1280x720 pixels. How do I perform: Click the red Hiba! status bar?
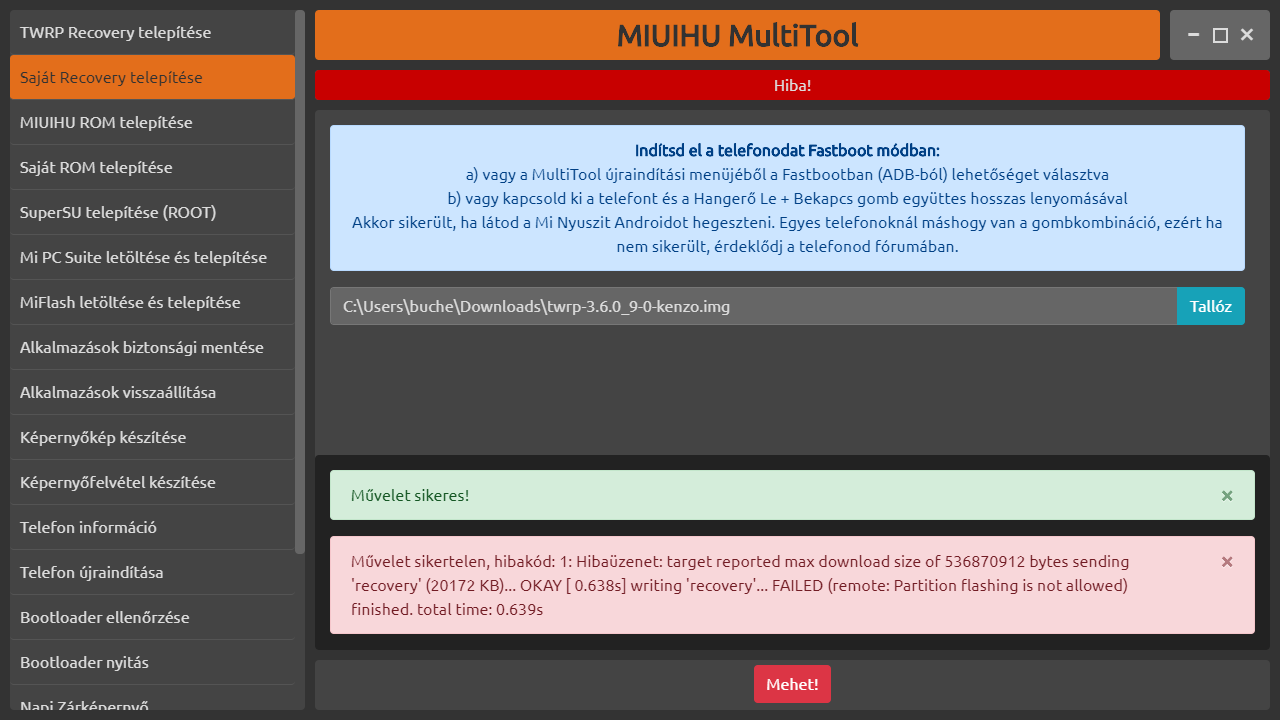792,85
